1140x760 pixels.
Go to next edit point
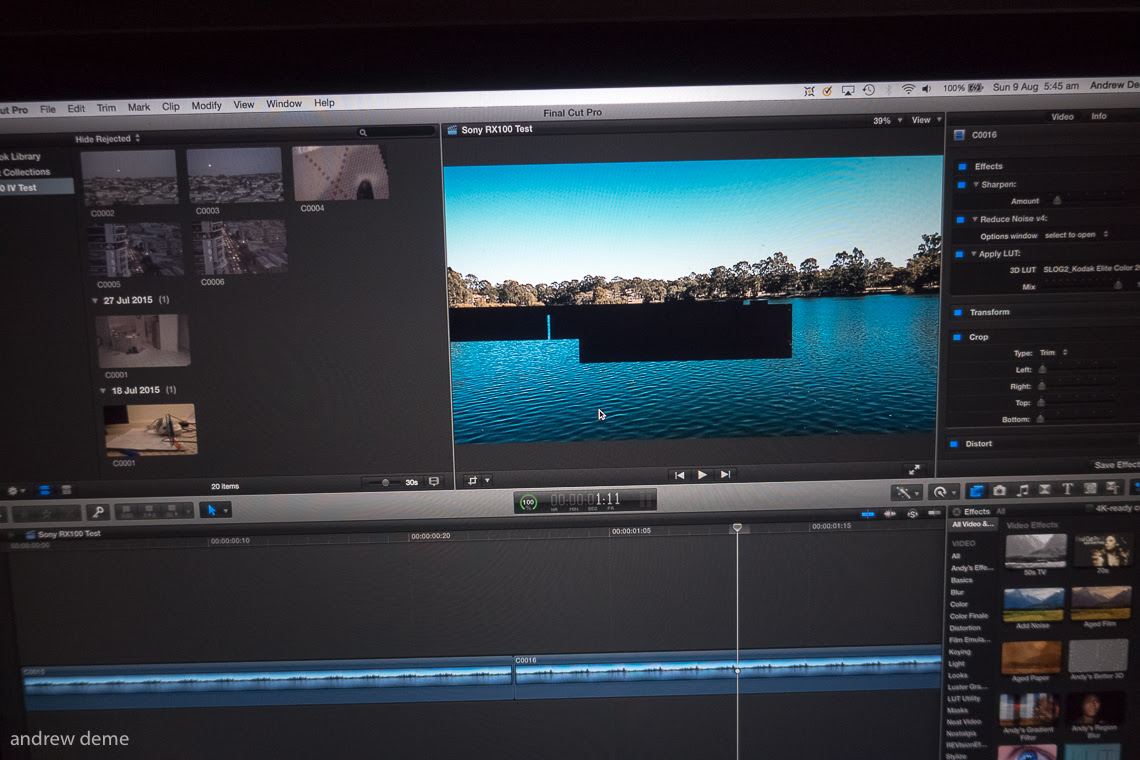point(726,474)
